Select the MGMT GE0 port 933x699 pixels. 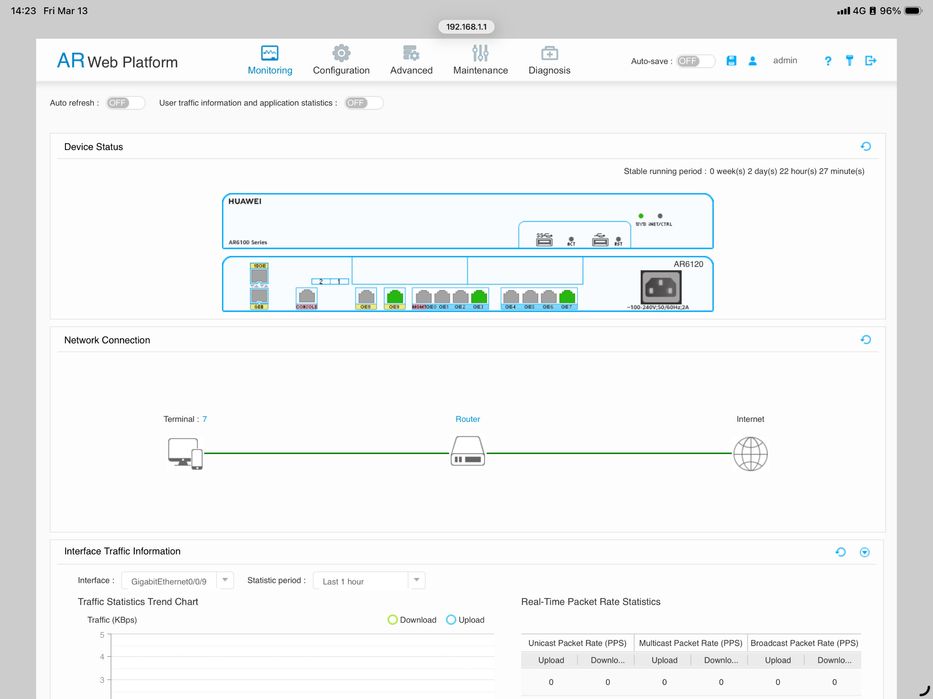(423, 297)
